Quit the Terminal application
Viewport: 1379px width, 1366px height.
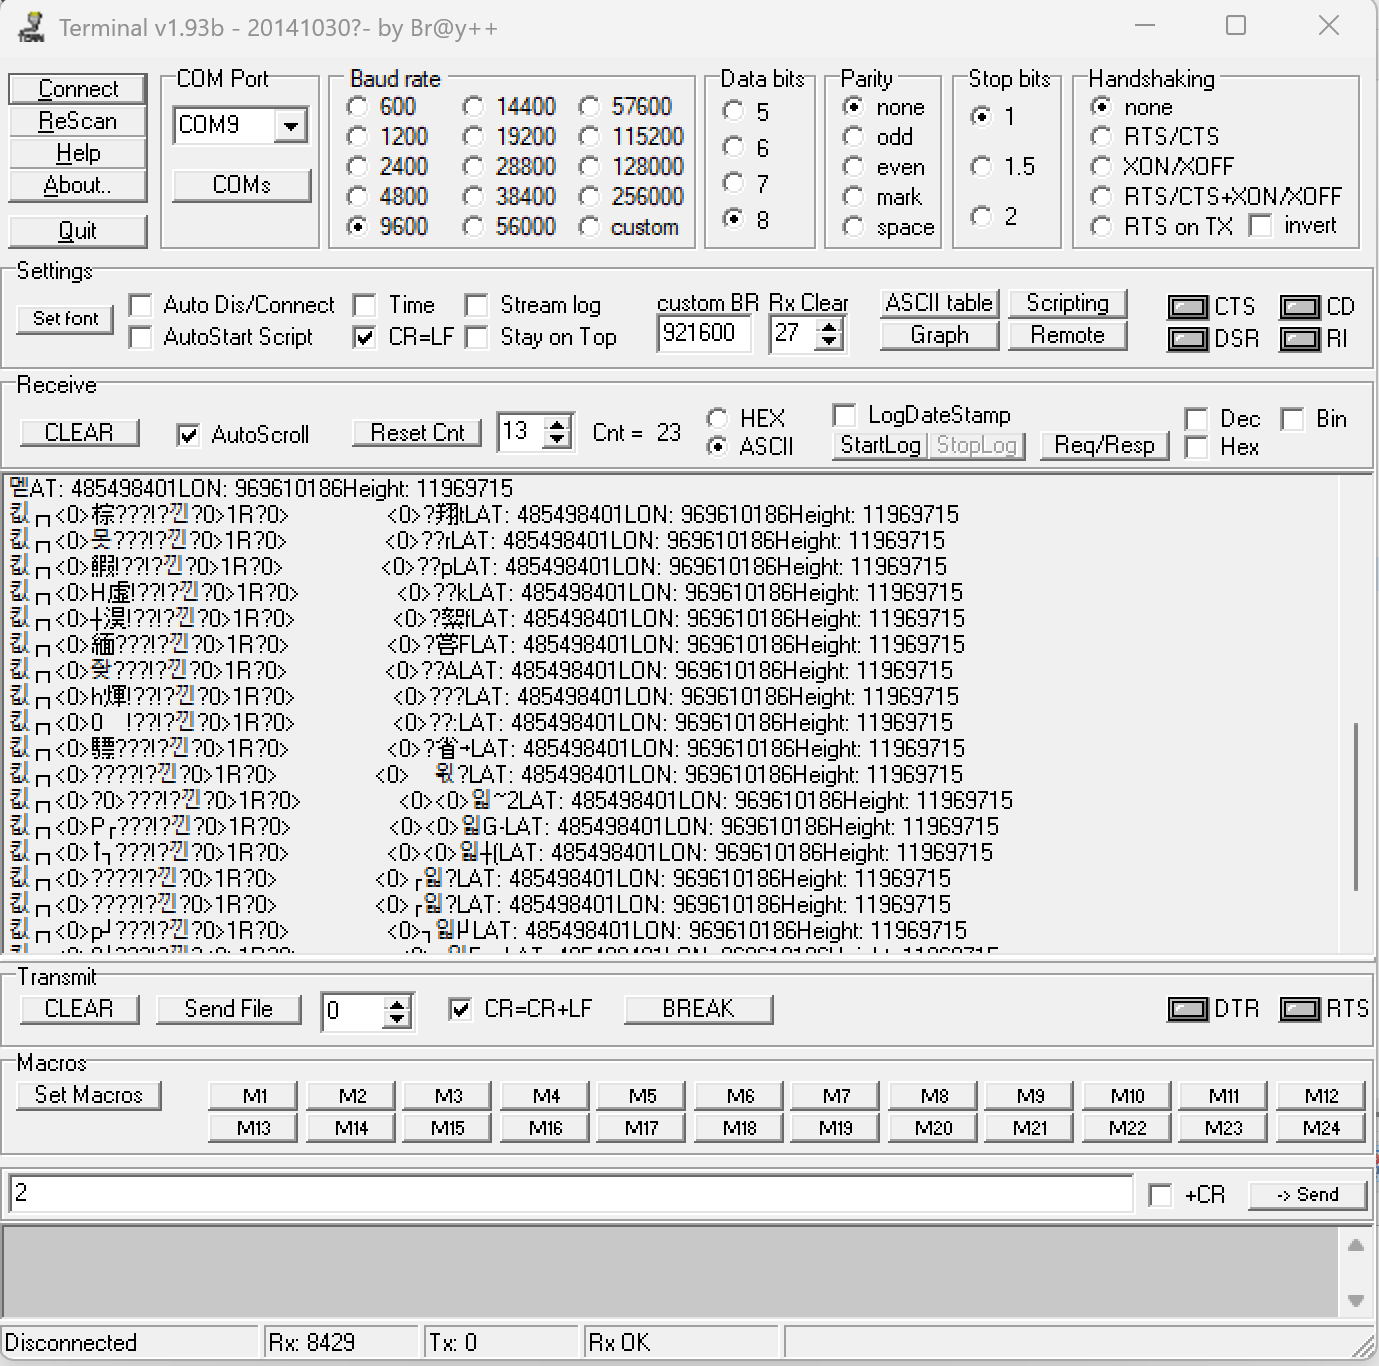(78, 231)
